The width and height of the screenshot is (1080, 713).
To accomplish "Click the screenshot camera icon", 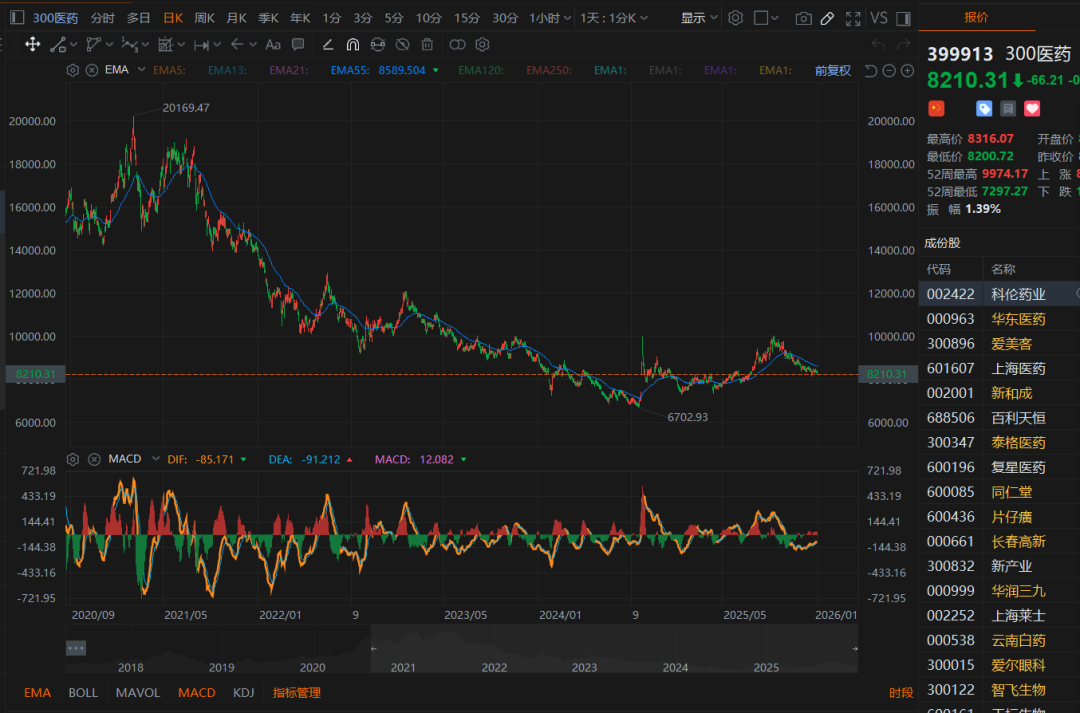I will tap(803, 18).
